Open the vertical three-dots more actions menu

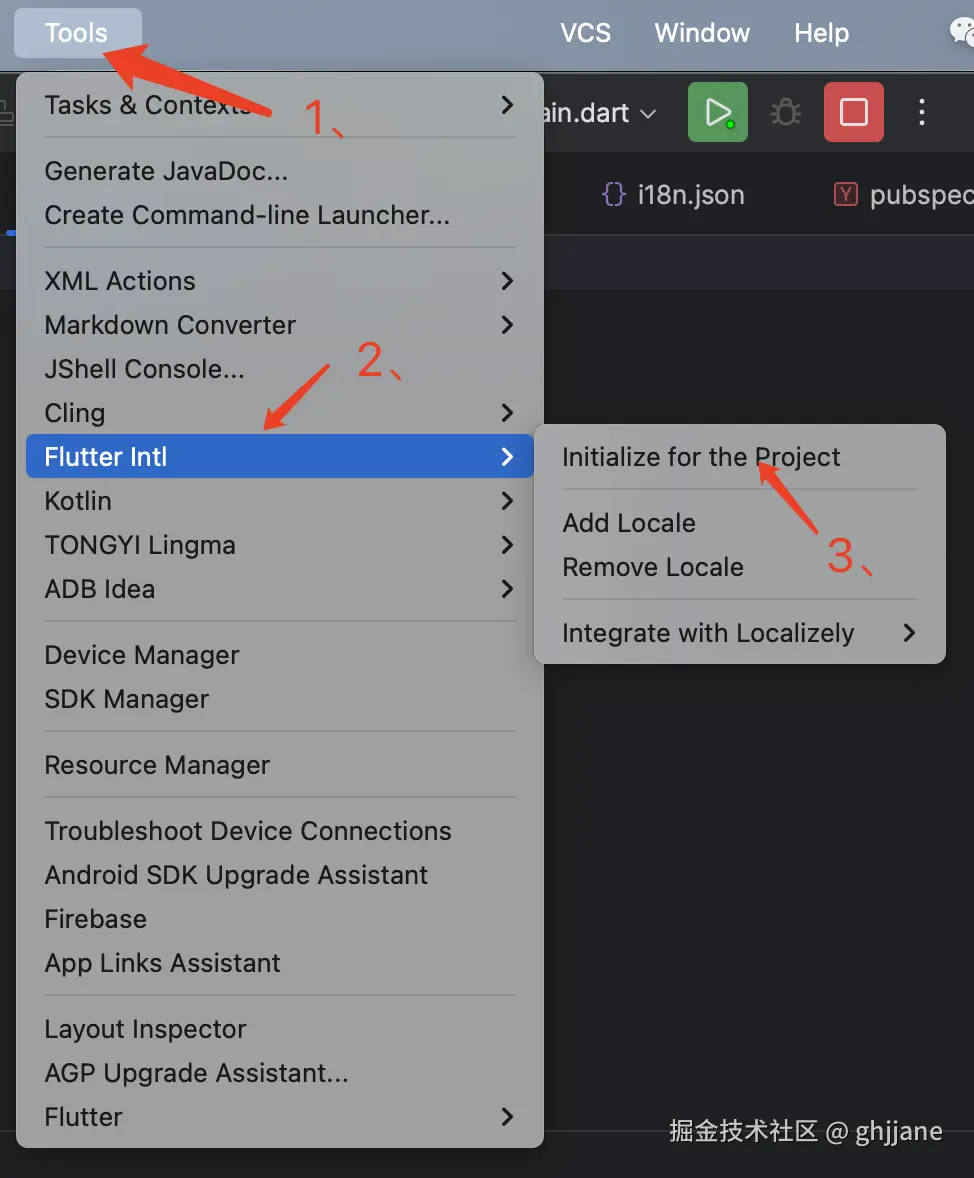click(x=922, y=112)
